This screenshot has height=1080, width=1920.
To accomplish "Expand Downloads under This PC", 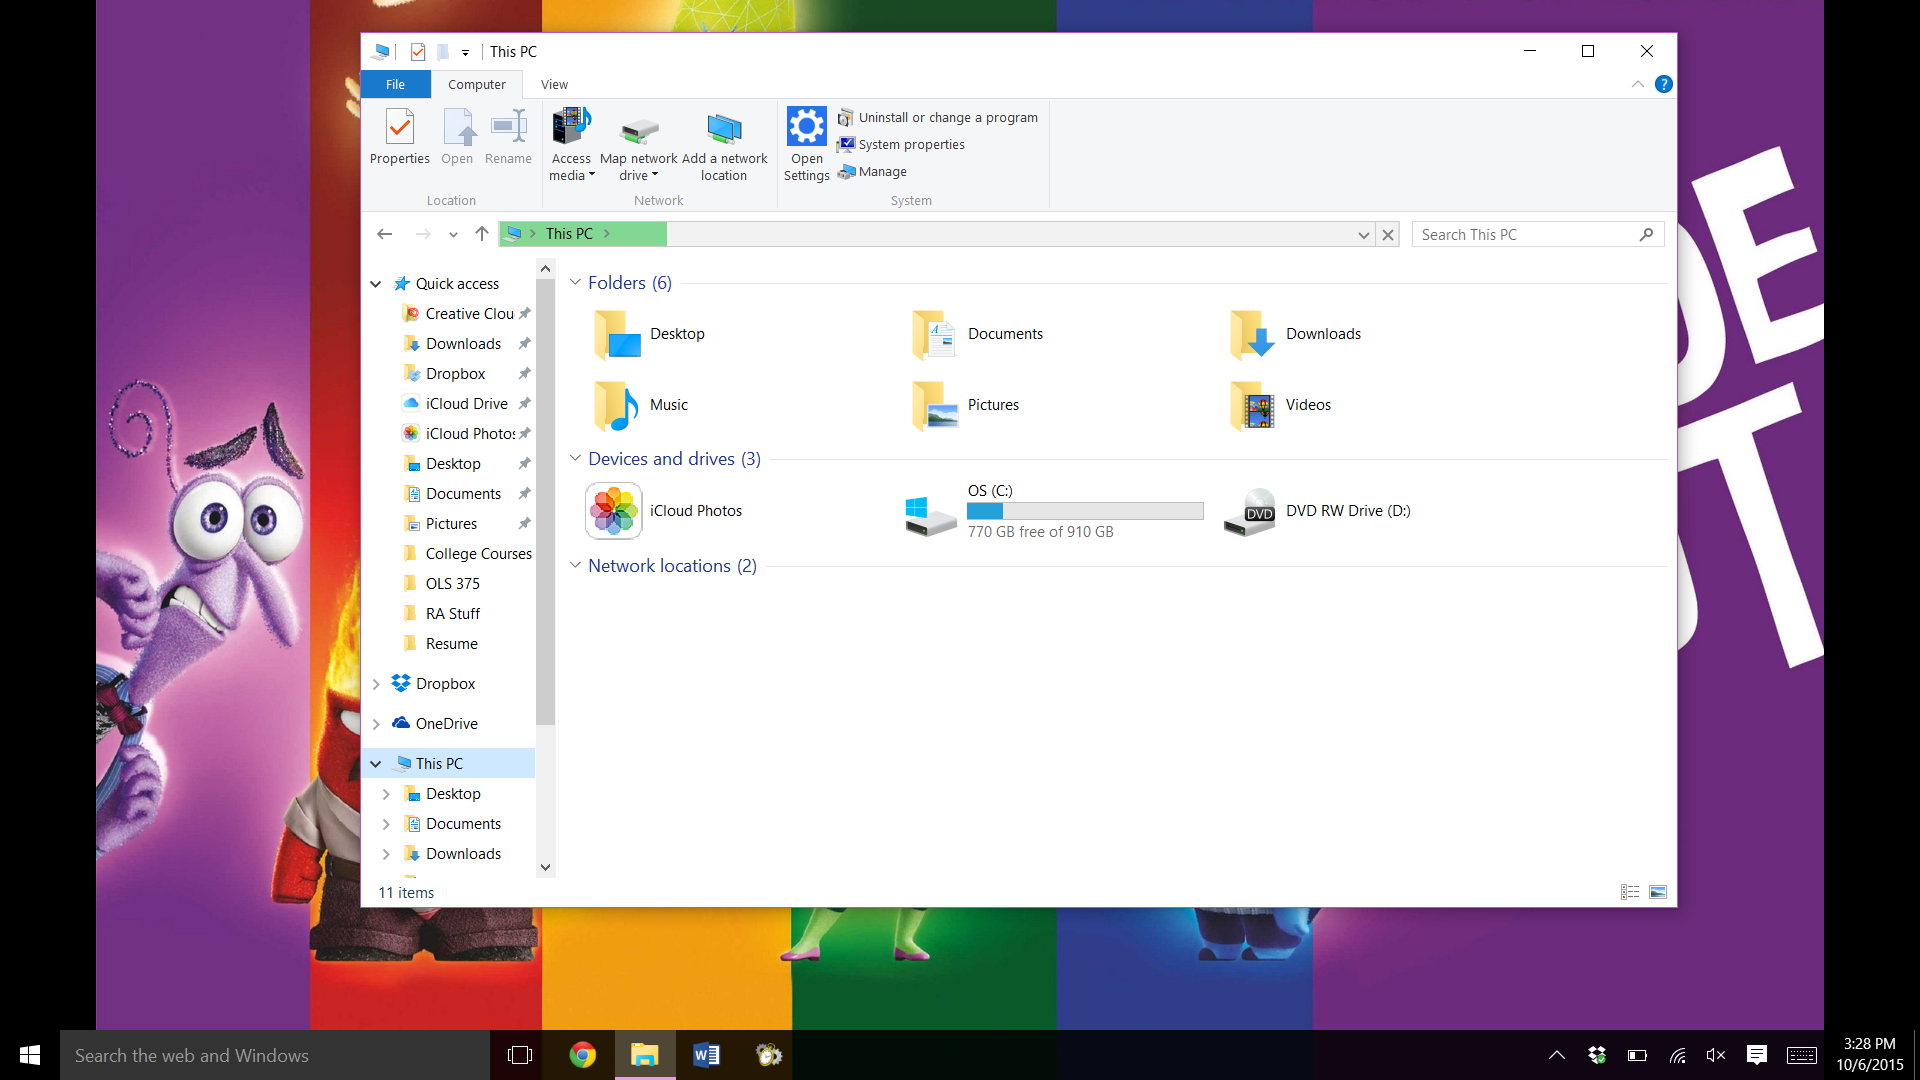I will [x=386, y=854].
